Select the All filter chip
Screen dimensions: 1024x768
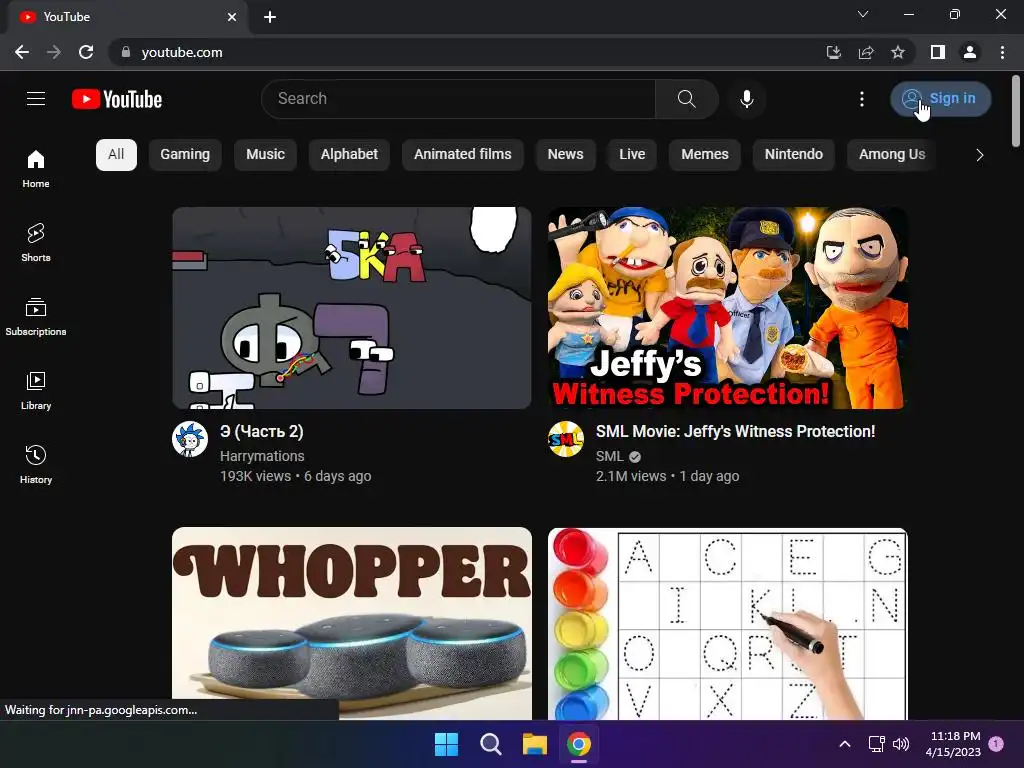(116, 155)
